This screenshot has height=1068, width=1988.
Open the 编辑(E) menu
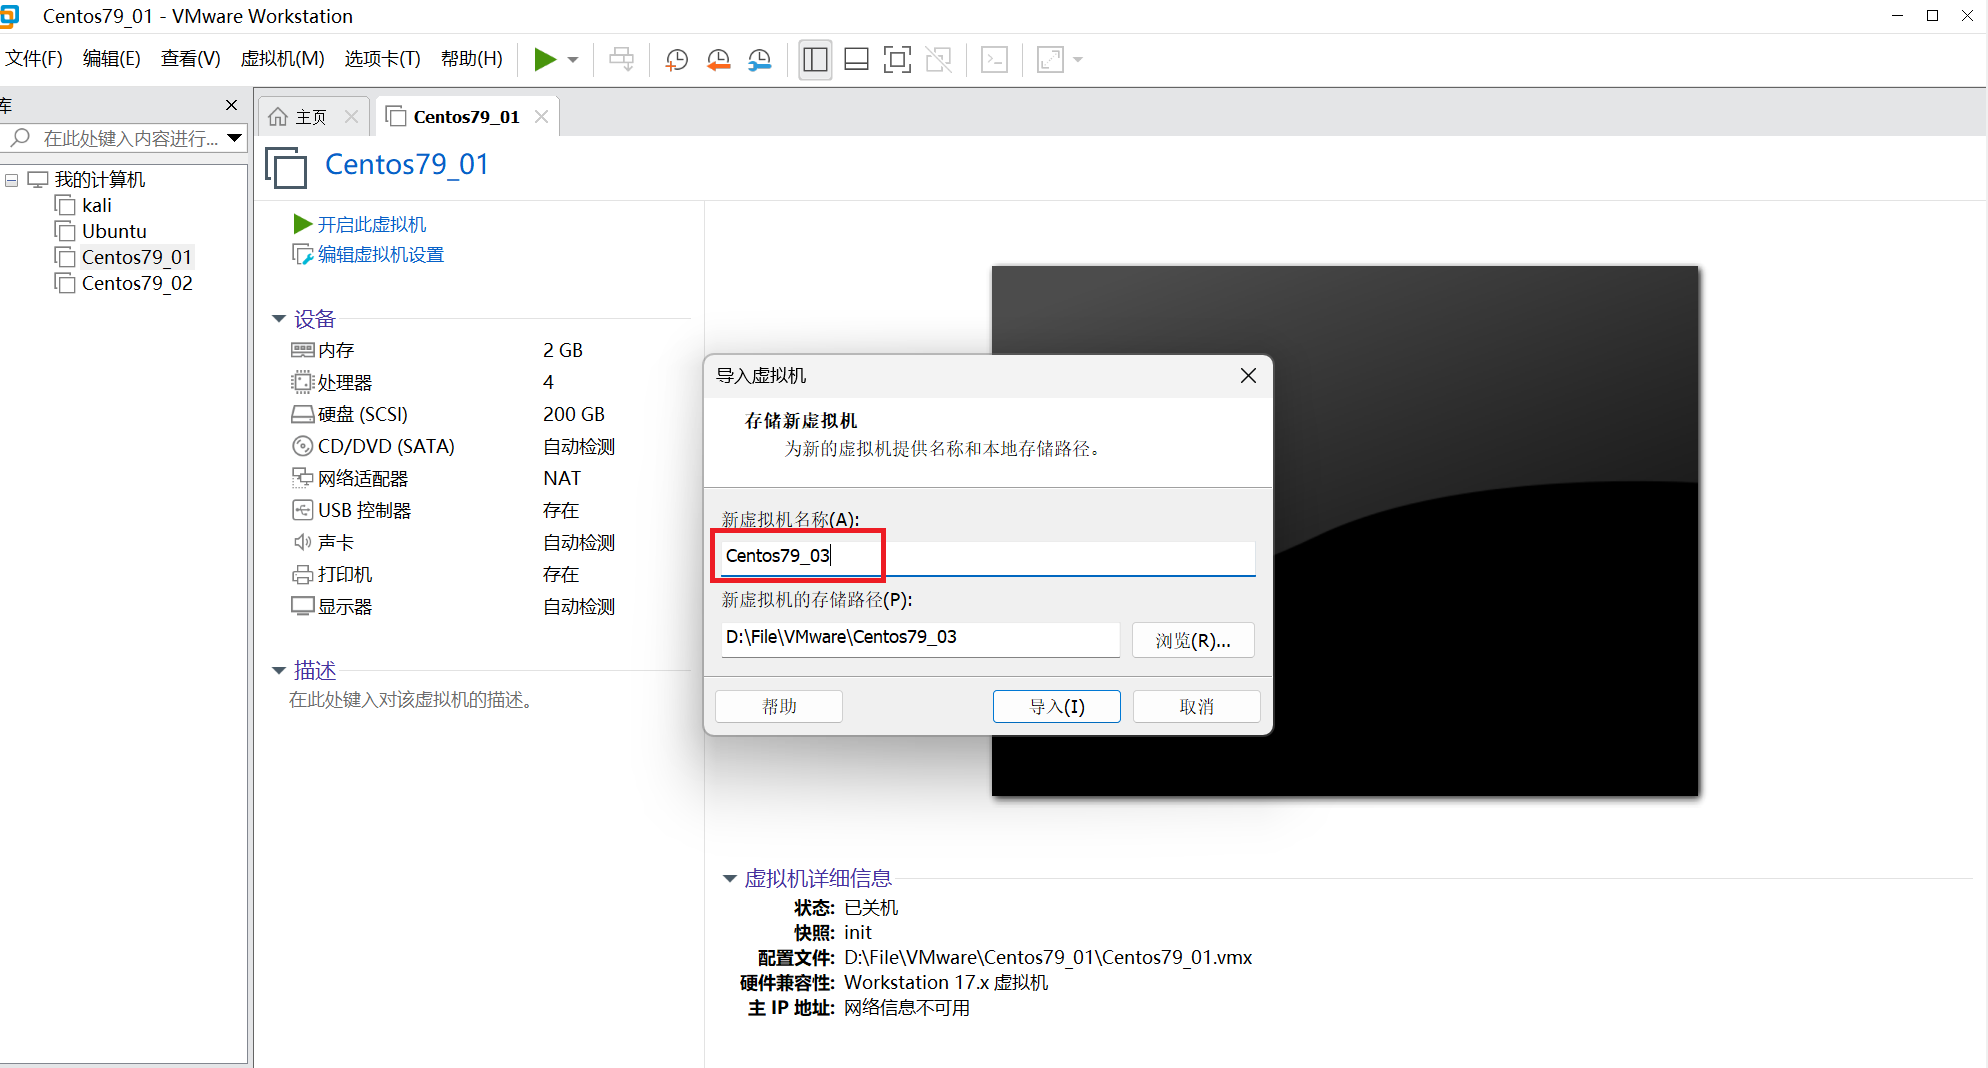coord(111,59)
